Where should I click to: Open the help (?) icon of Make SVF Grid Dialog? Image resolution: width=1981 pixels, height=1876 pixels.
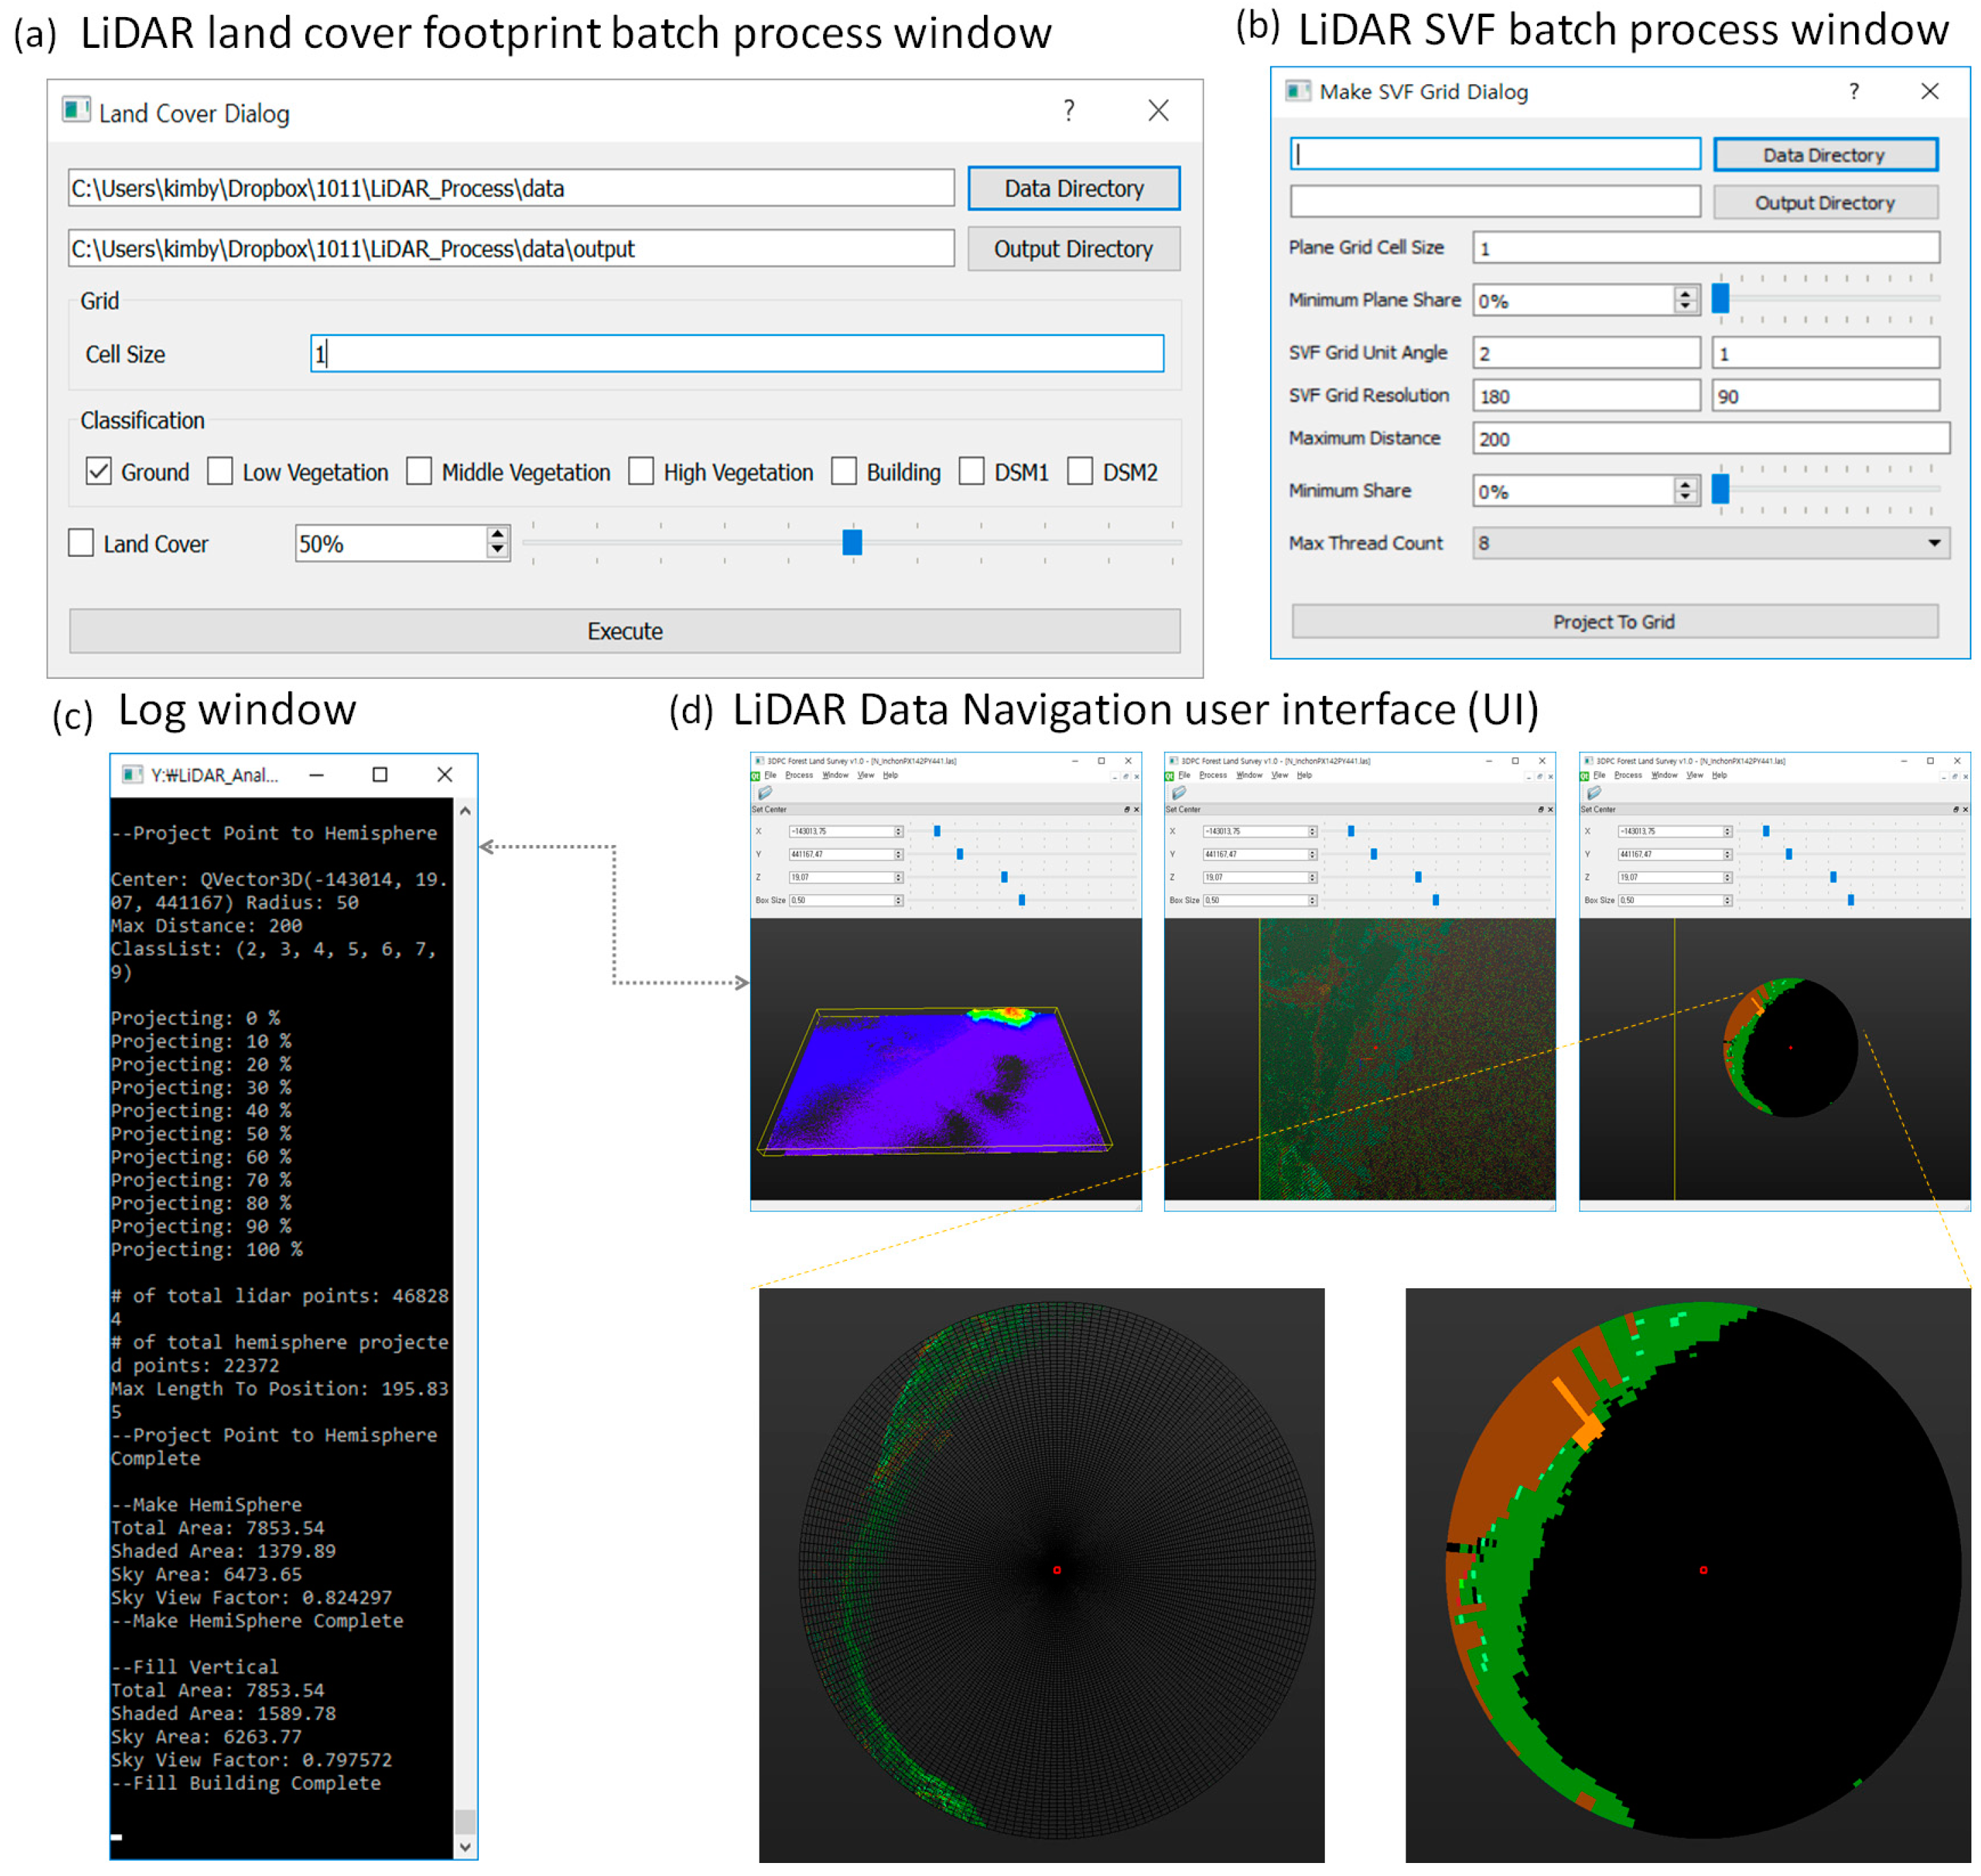coord(1855,91)
